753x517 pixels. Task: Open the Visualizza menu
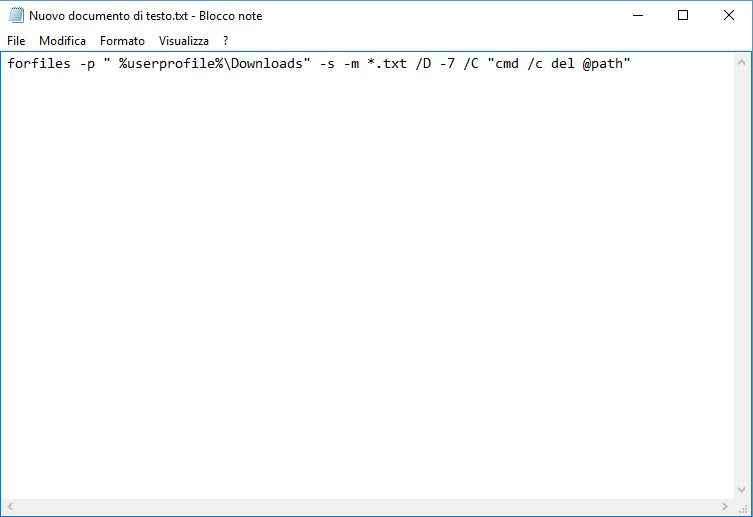point(184,41)
